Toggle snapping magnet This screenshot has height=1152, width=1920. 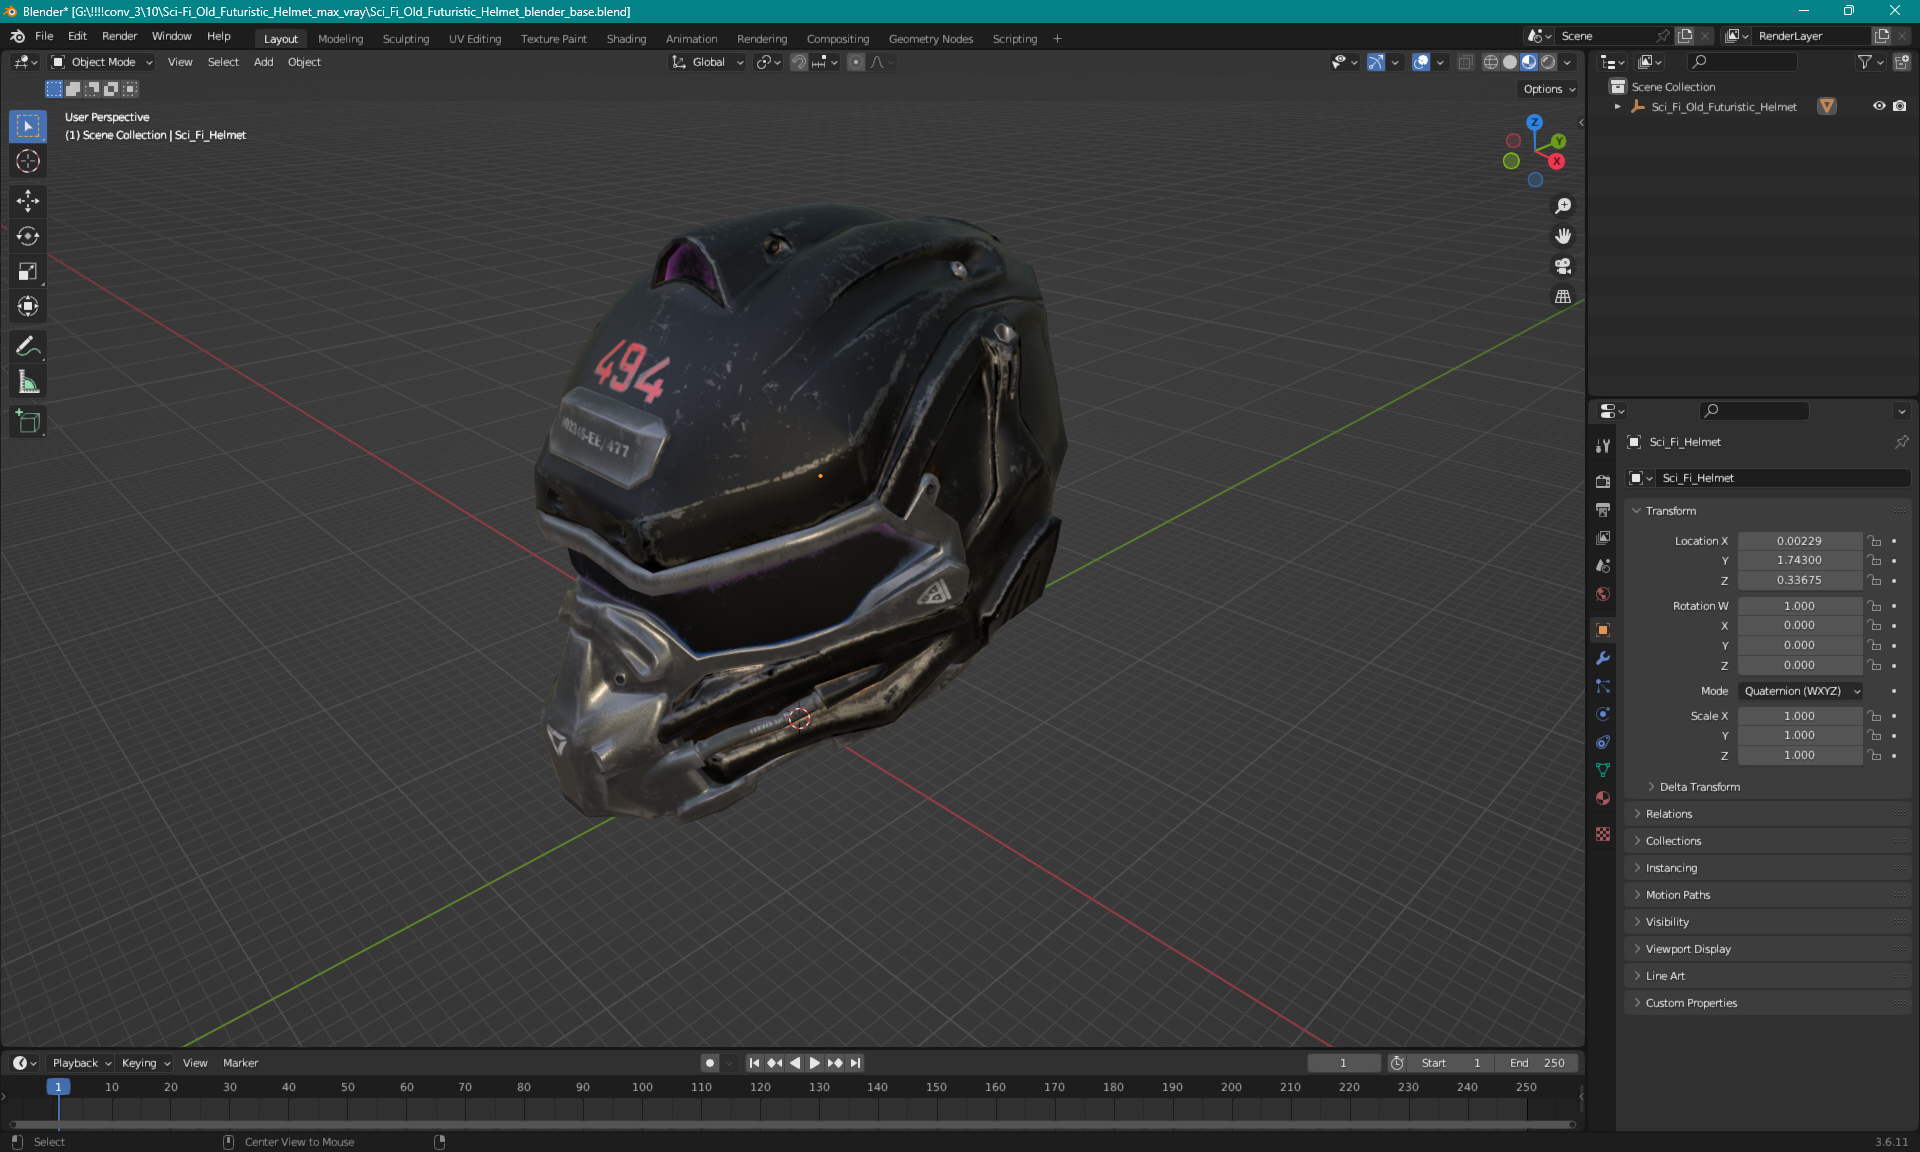pos(798,62)
